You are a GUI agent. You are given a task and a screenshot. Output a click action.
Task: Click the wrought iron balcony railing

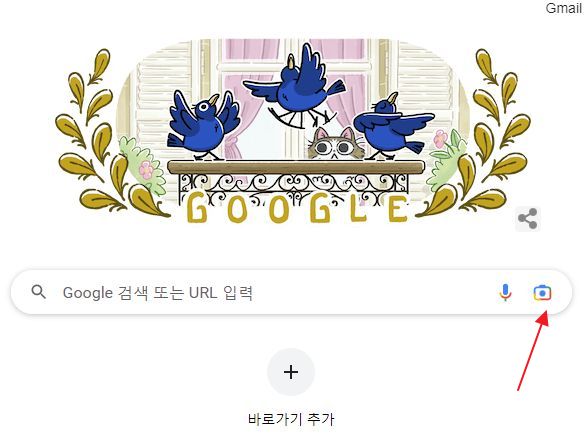pyautogui.click(x=294, y=185)
